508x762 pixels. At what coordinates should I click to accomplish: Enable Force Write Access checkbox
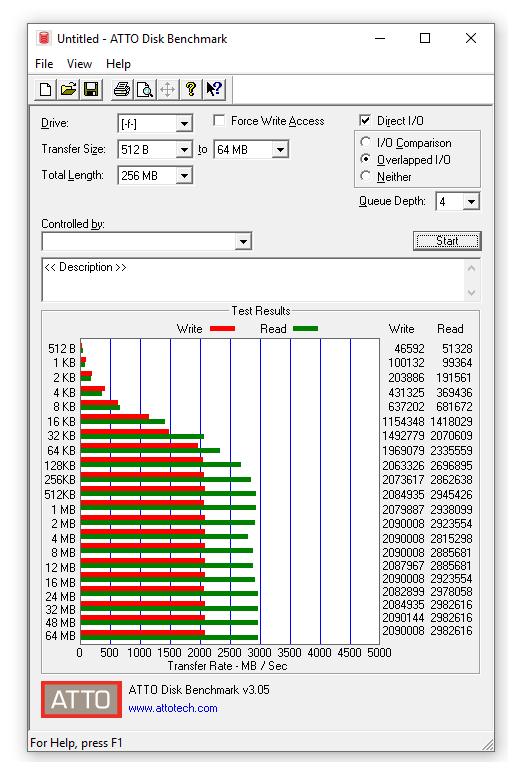click(219, 121)
